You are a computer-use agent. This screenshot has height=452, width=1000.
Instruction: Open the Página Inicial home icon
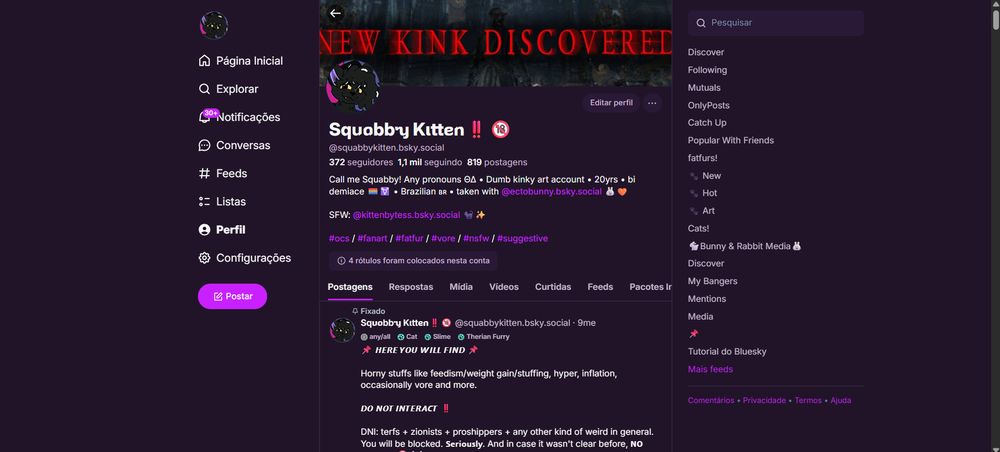pyautogui.click(x=204, y=61)
